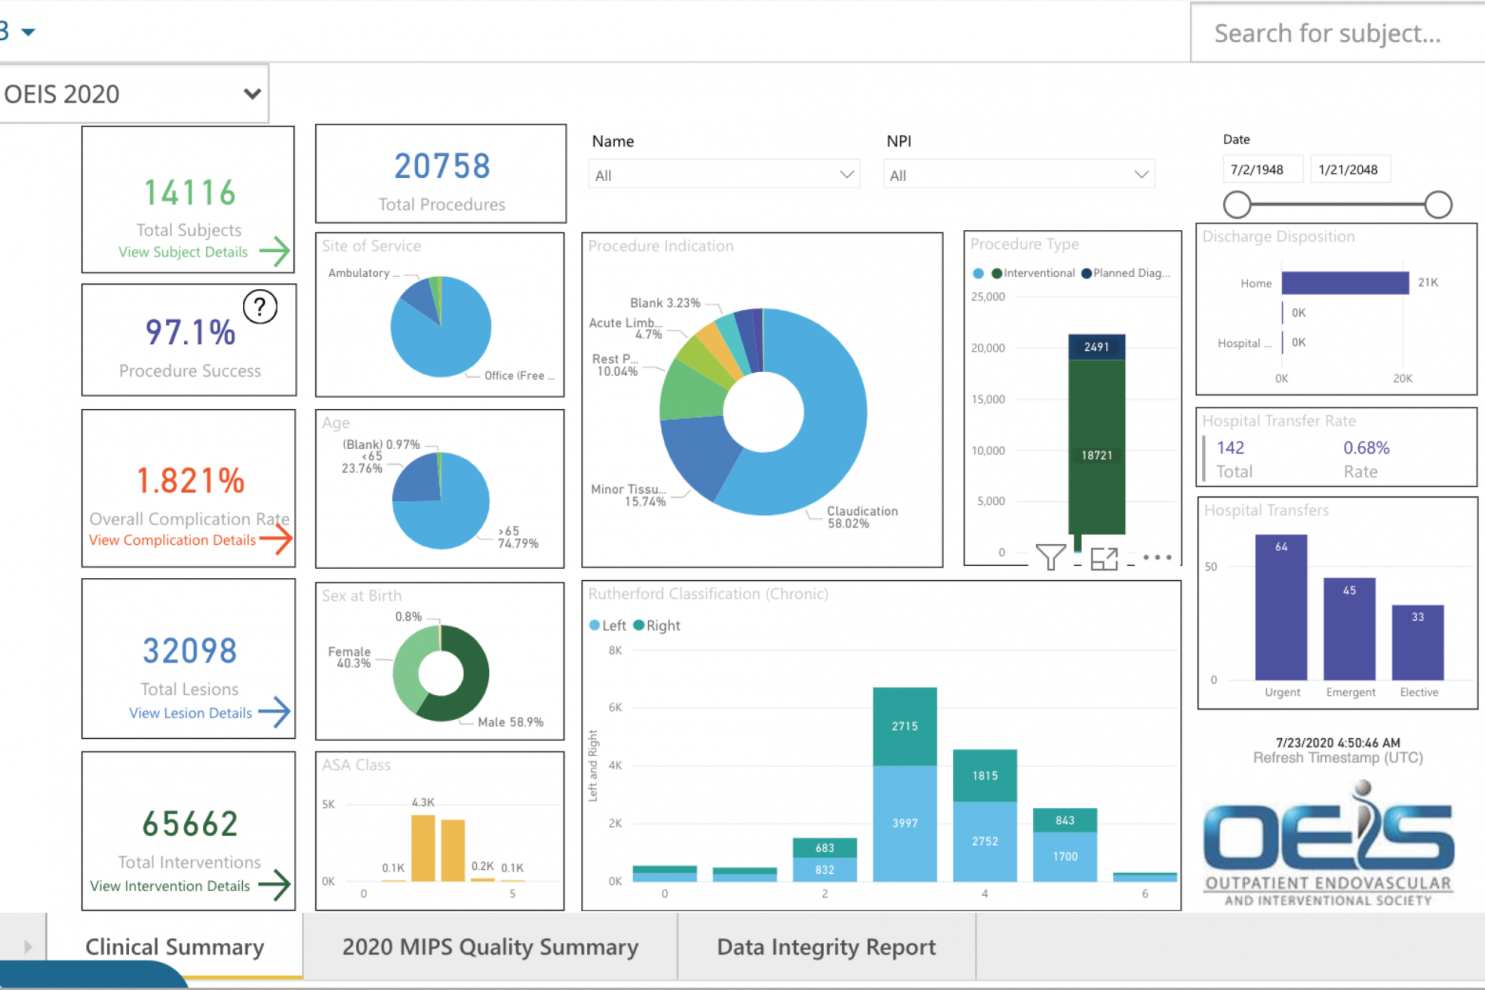Click the filter funnel icon on Procedure Type chart

(x=1050, y=557)
